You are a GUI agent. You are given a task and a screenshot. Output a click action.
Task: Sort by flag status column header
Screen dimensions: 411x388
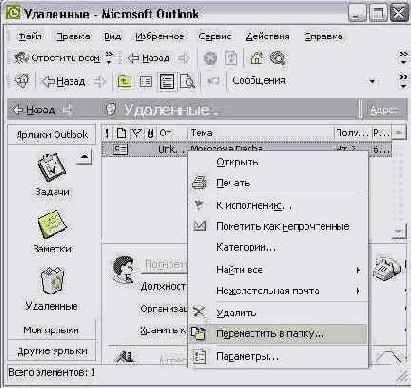coord(137,133)
